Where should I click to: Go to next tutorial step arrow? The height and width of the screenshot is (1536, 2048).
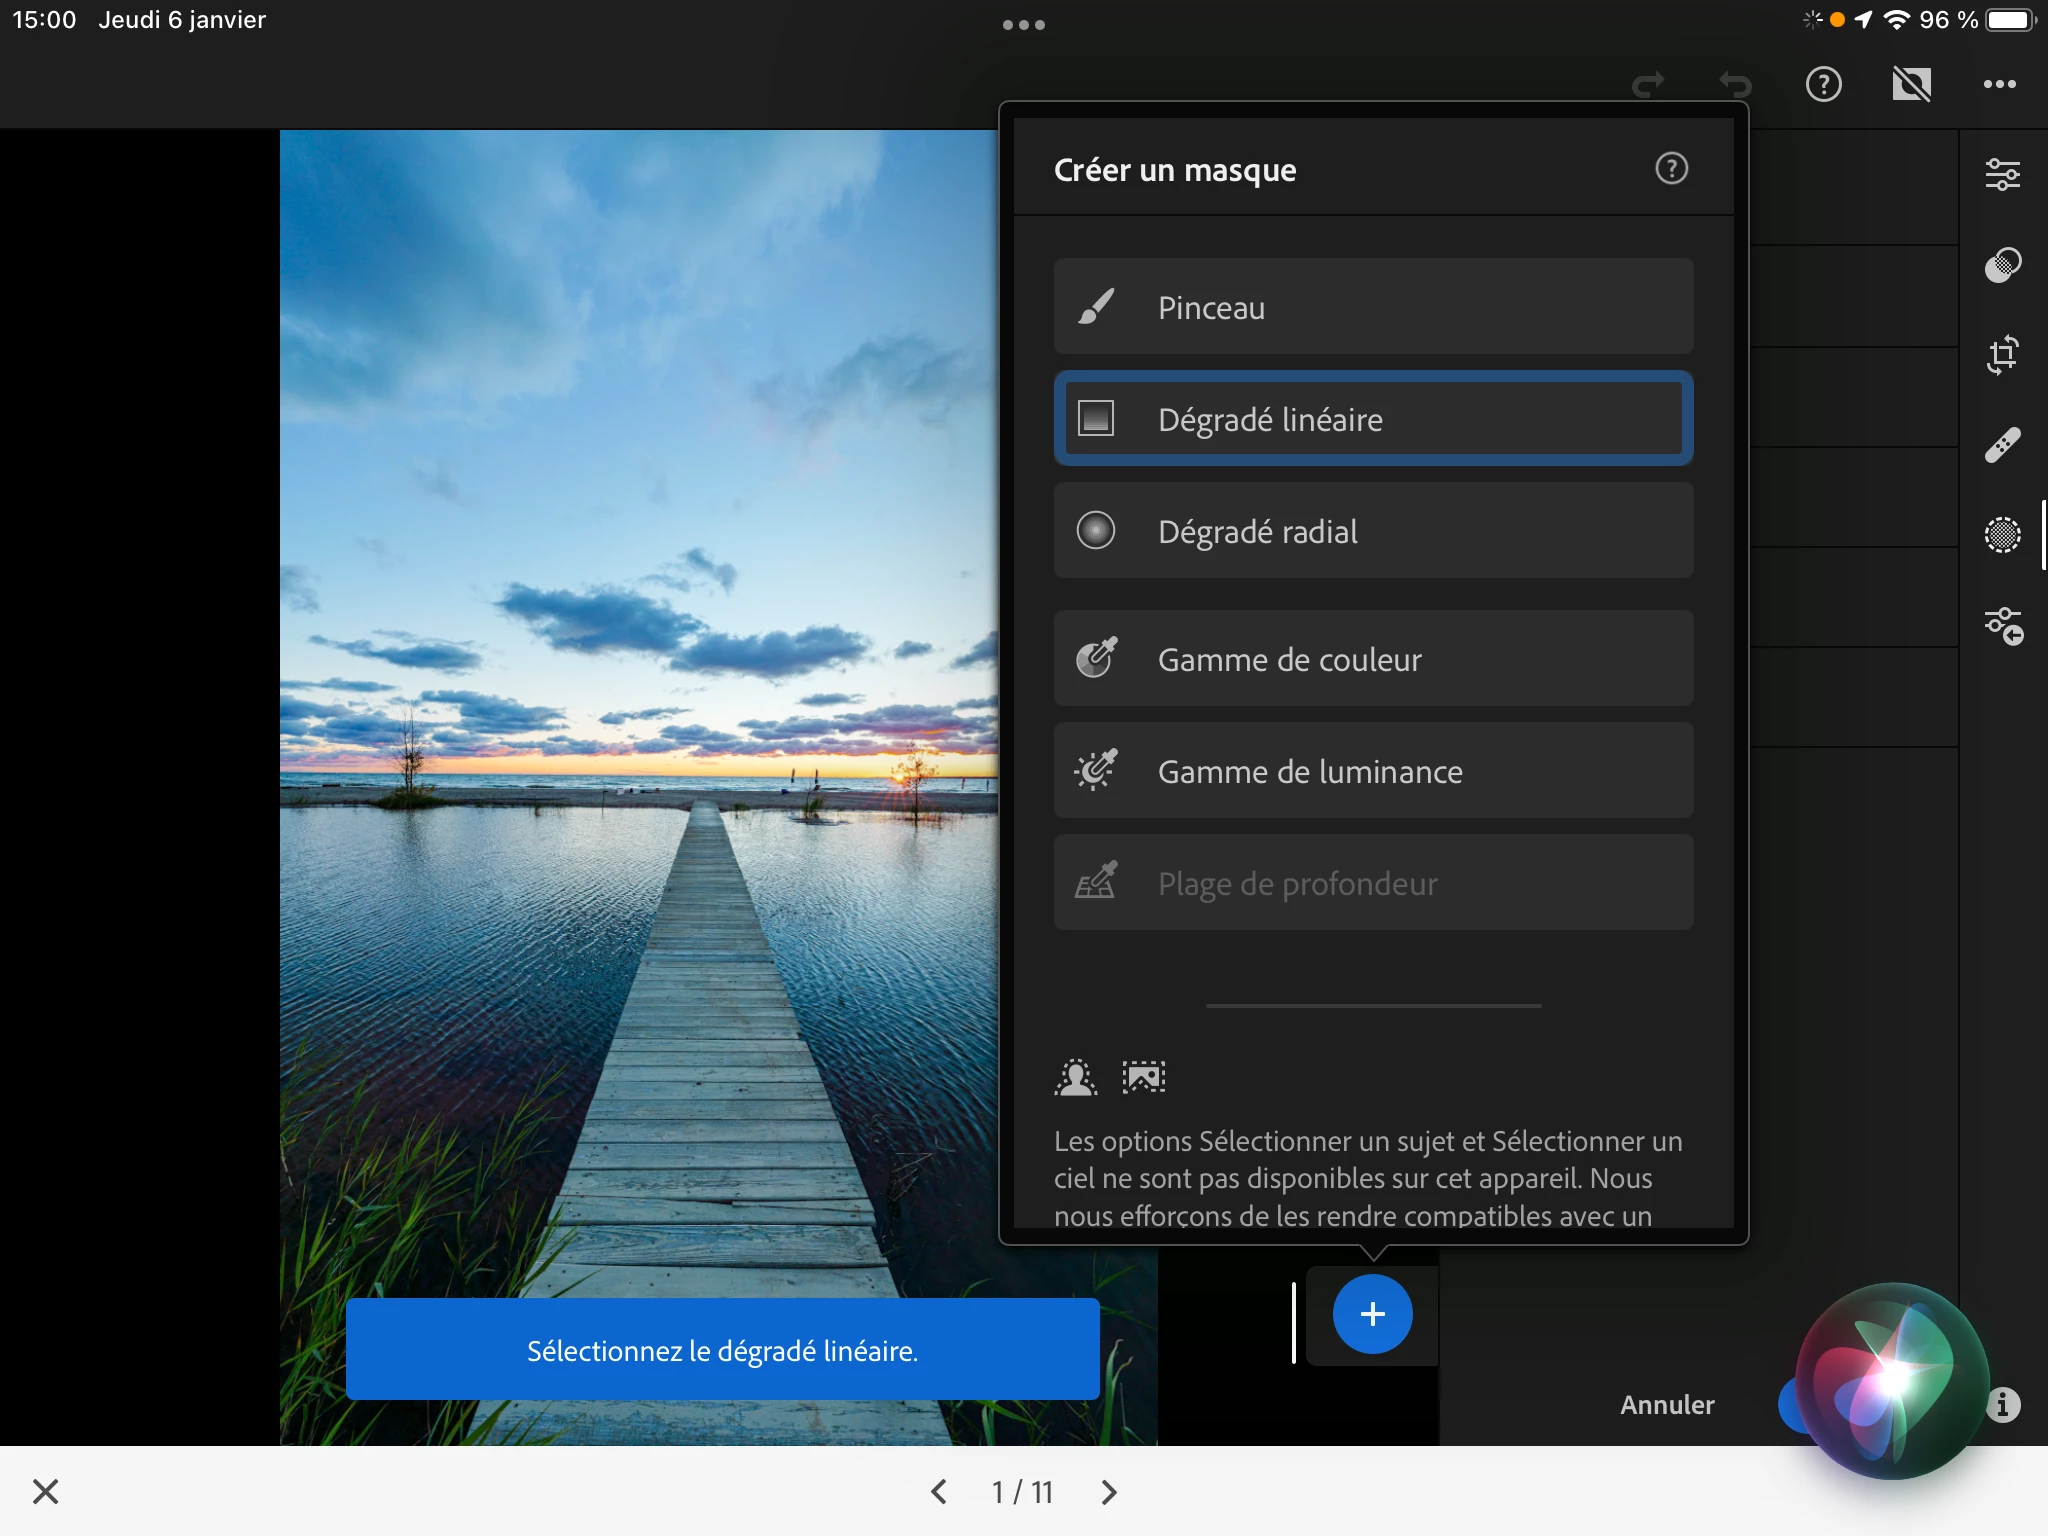point(1108,1492)
